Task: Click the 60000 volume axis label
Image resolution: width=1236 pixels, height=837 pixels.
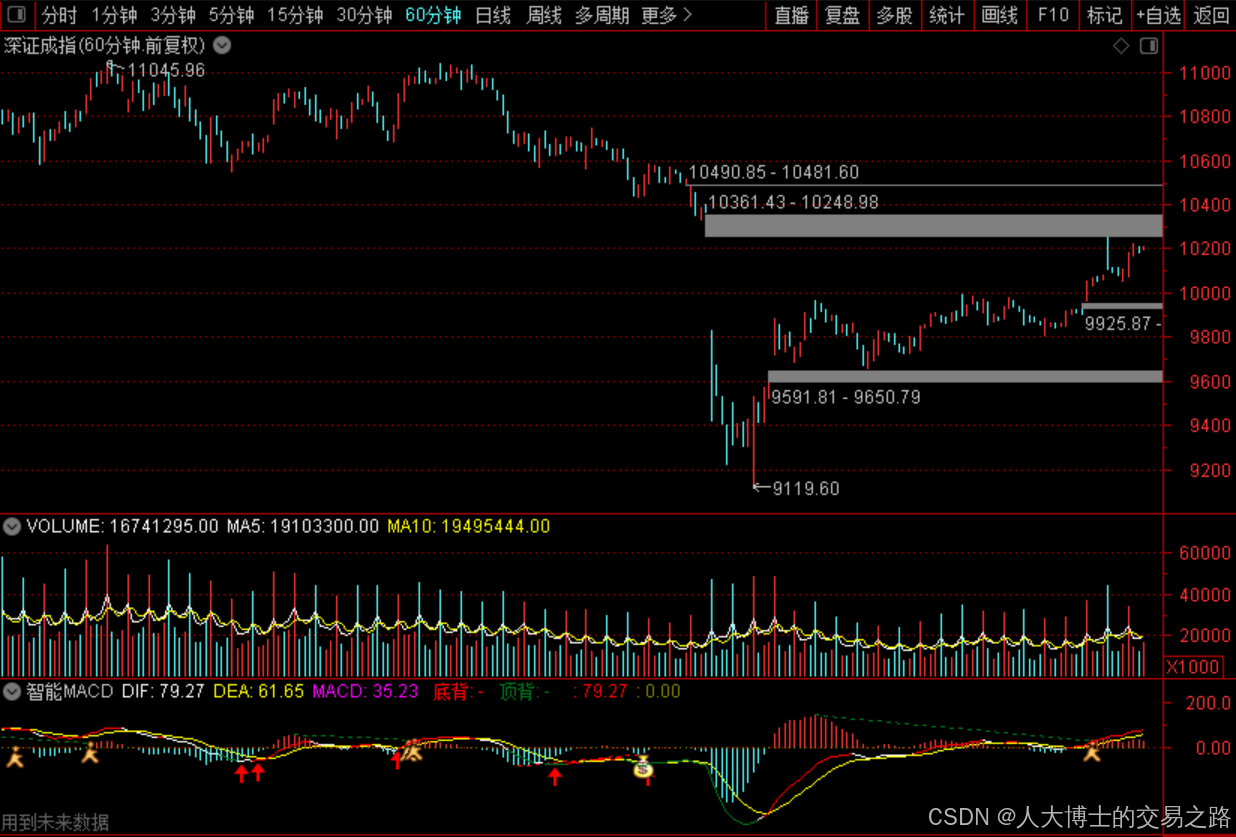Action: point(1204,553)
